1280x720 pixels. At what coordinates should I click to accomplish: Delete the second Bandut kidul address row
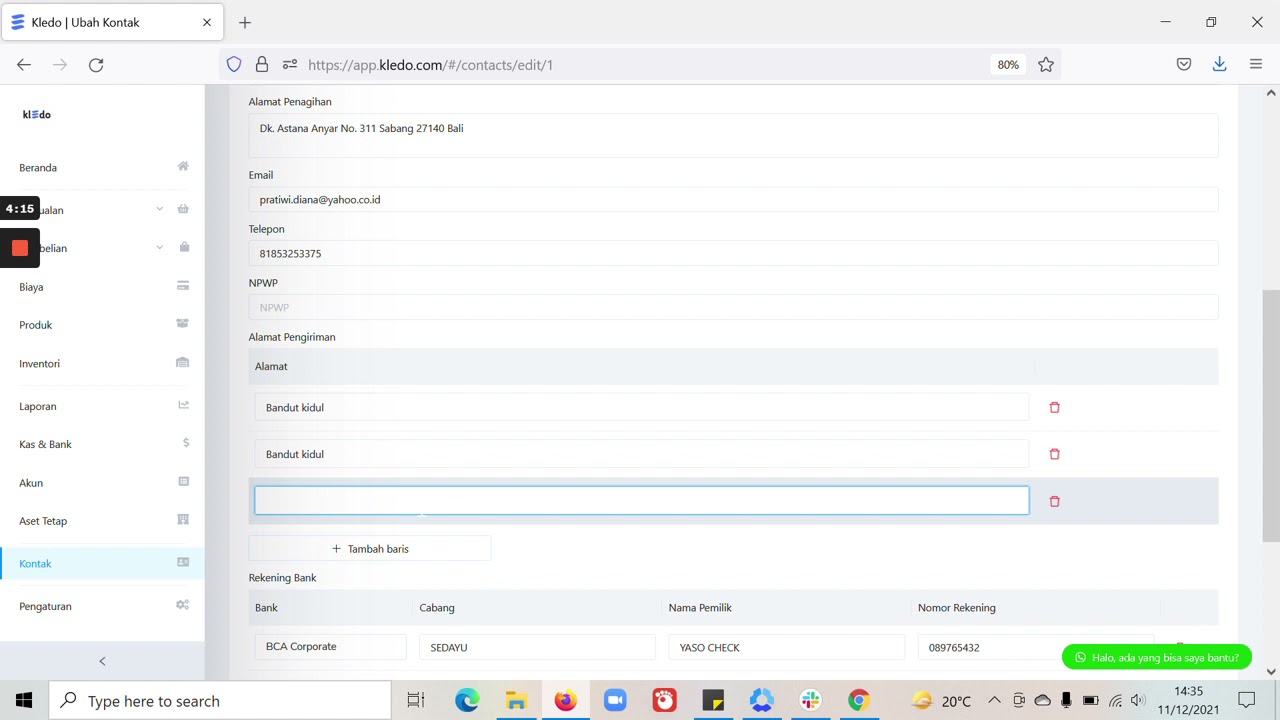1054,454
